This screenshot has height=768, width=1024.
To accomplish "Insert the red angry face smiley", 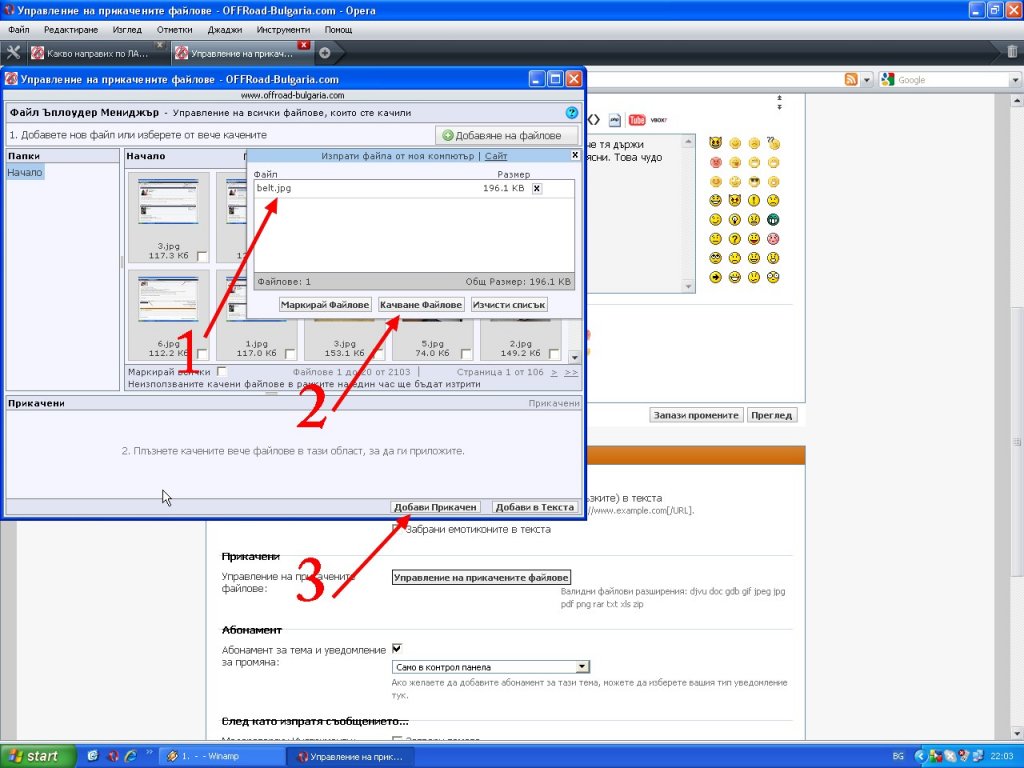I will (716, 162).
